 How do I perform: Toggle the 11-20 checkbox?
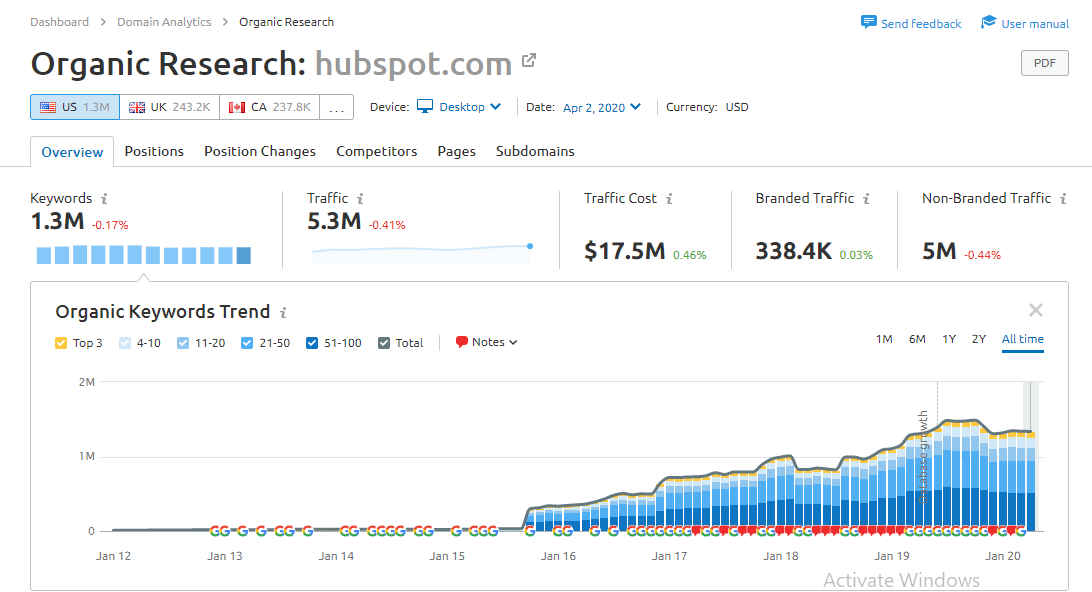click(183, 343)
